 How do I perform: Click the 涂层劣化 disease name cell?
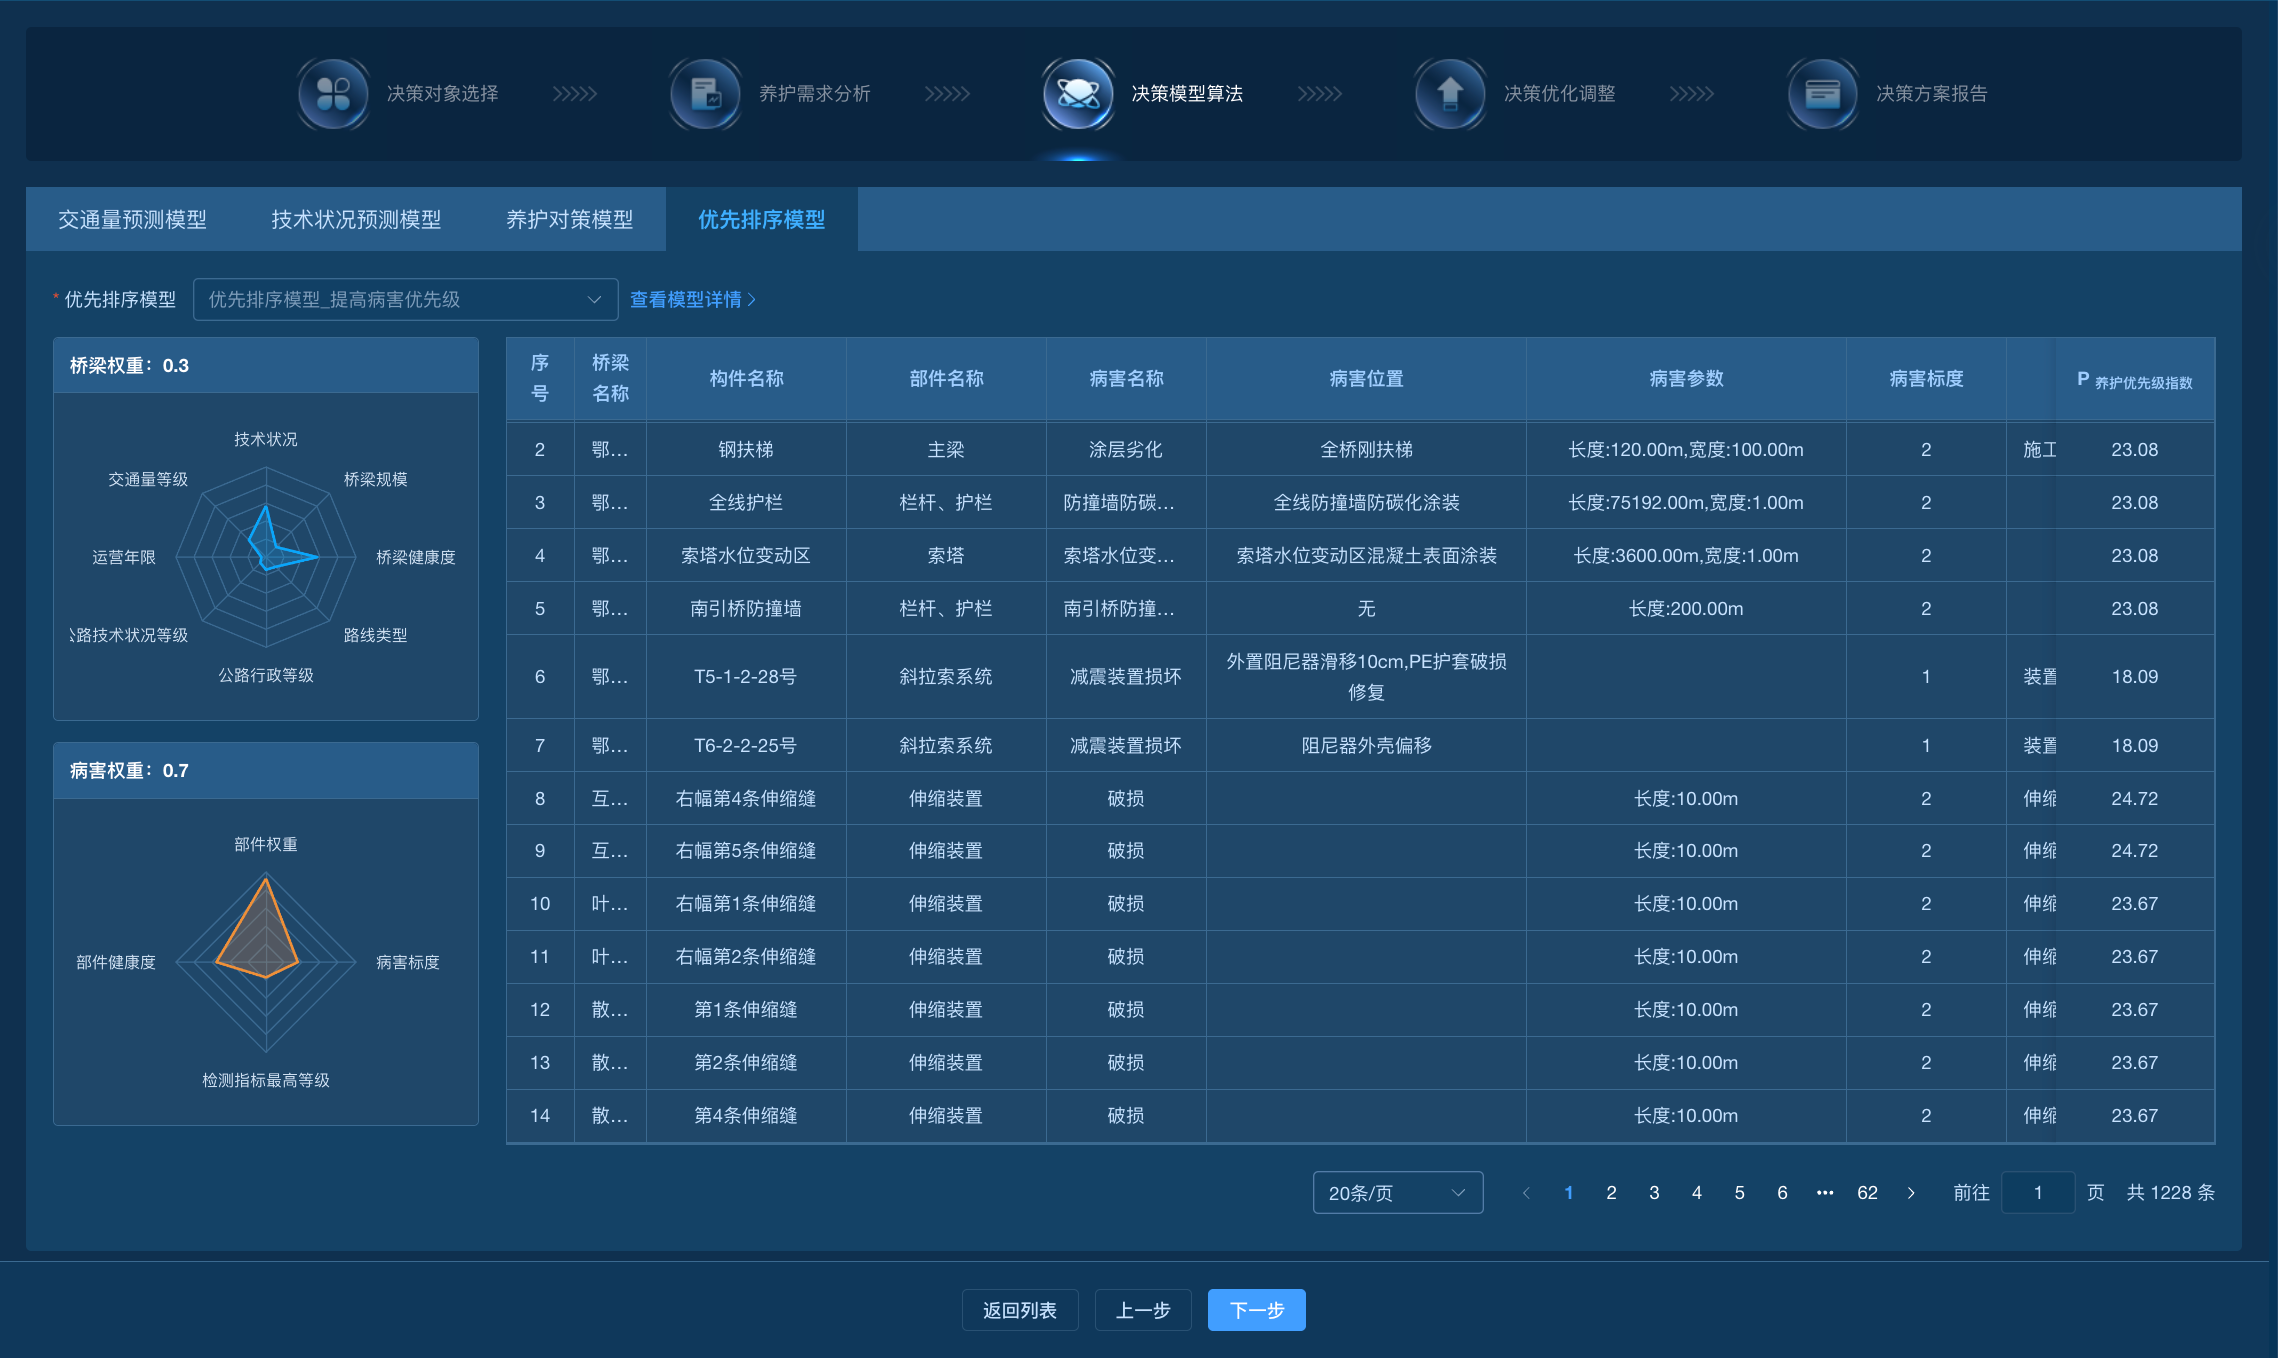click(1126, 450)
